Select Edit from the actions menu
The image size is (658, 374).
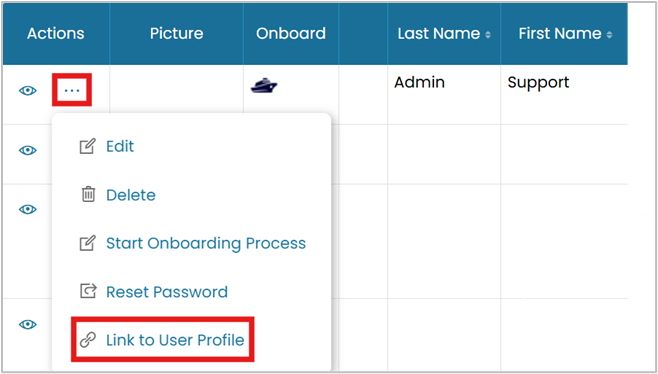[x=120, y=146]
